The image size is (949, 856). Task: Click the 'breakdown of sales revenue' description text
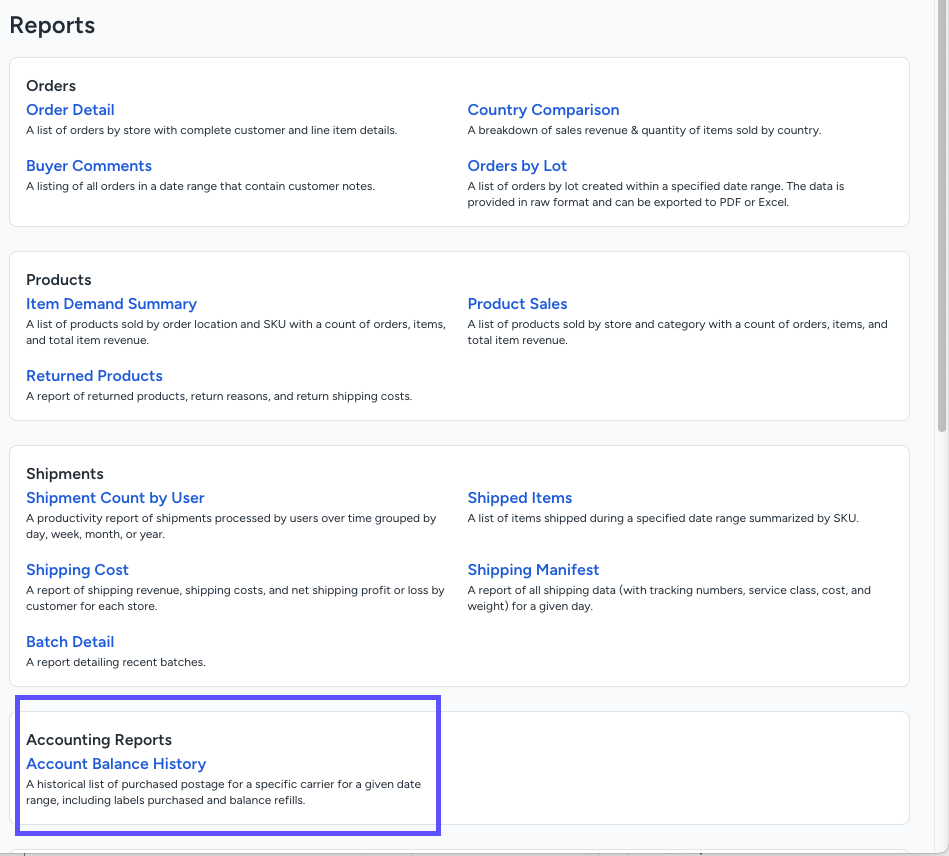coord(644,130)
